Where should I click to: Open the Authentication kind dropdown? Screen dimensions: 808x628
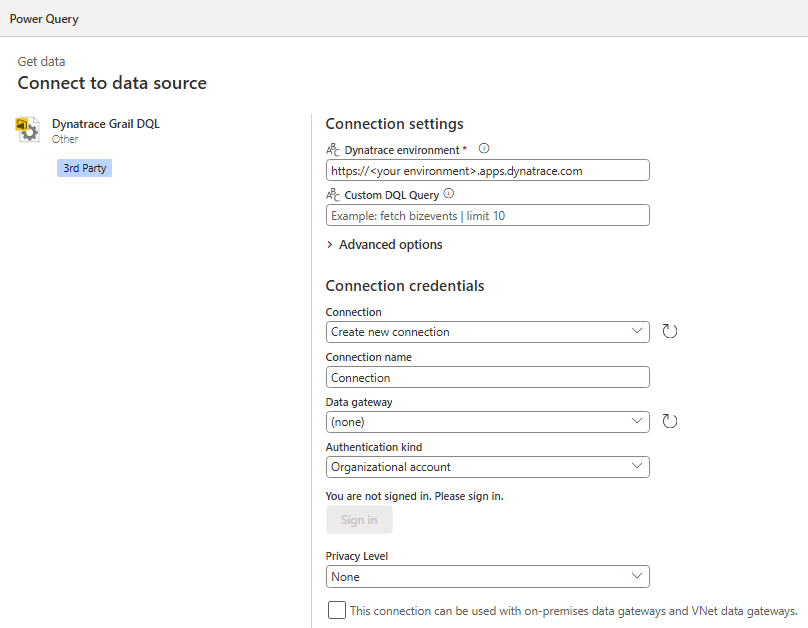coord(487,467)
